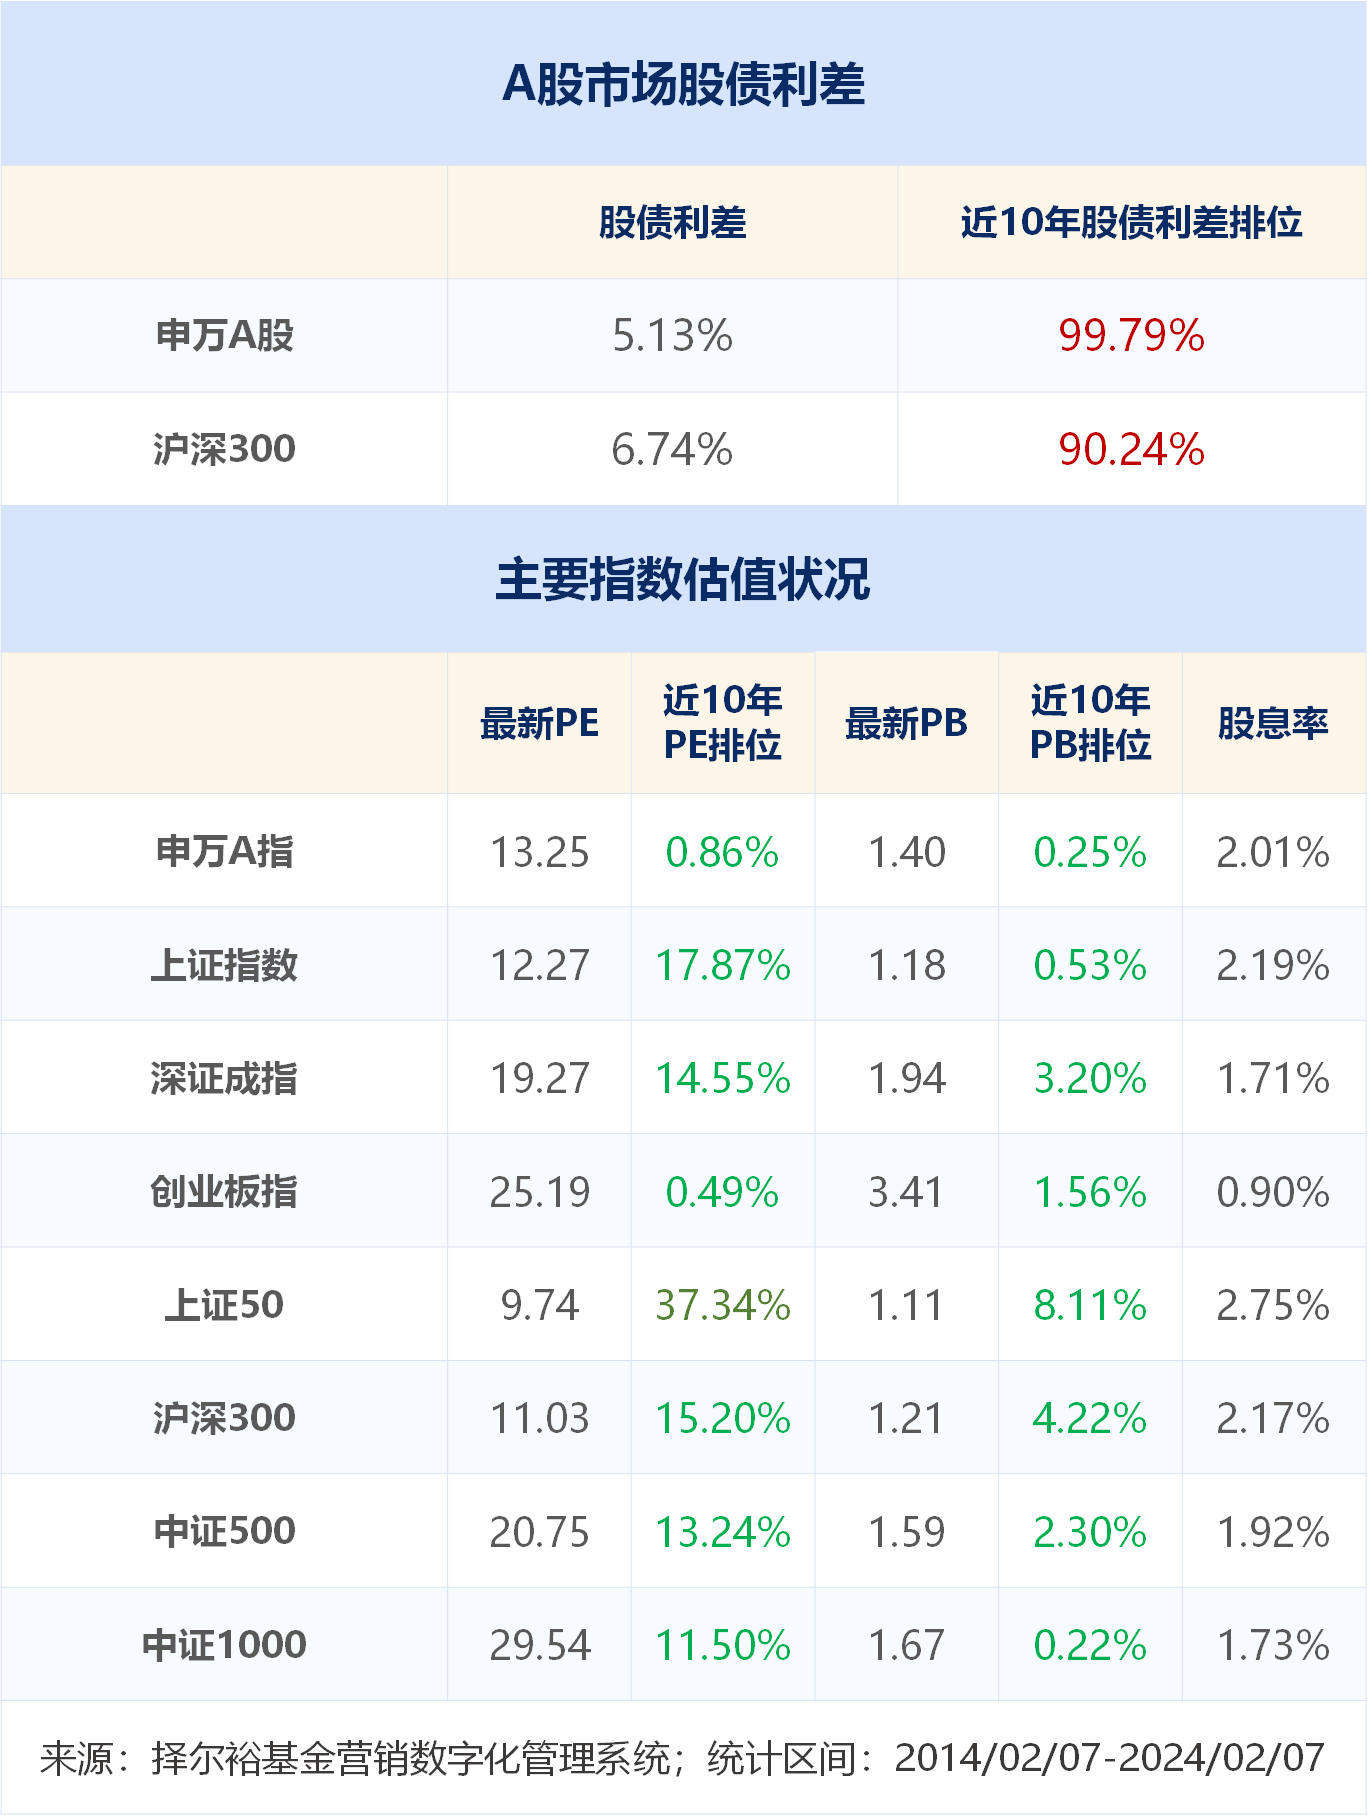The image size is (1368, 1816).
Task: Click the 近10年PB排位 column header
Action: coord(1091,723)
